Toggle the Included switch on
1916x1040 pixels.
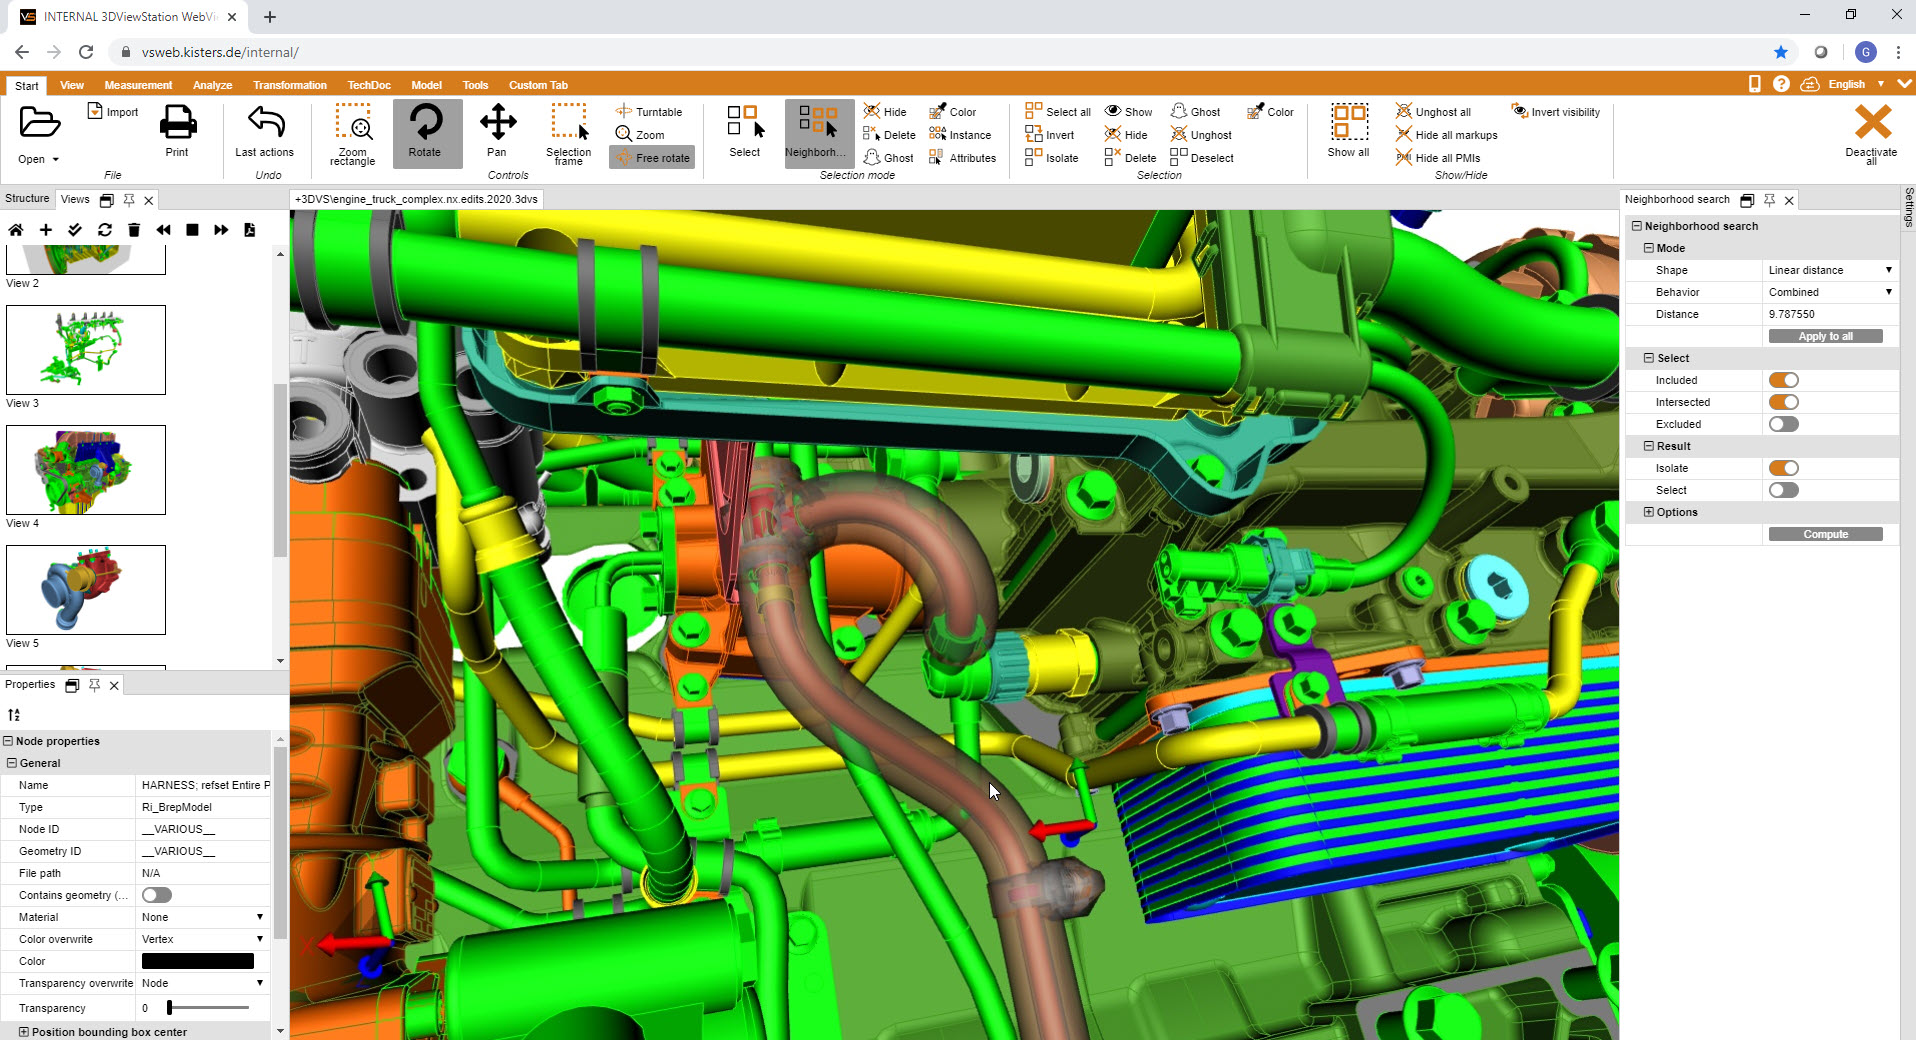[x=1784, y=380]
